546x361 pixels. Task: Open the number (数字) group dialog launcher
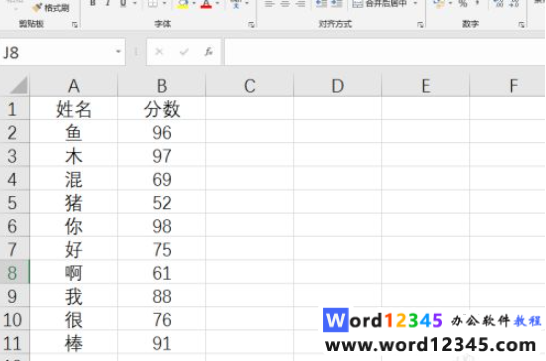tap(521, 24)
